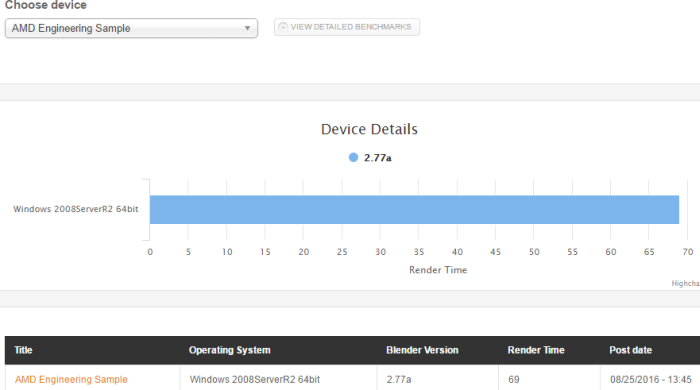
Task: Click the Render Time axis label
Action: pyautogui.click(x=438, y=270)
